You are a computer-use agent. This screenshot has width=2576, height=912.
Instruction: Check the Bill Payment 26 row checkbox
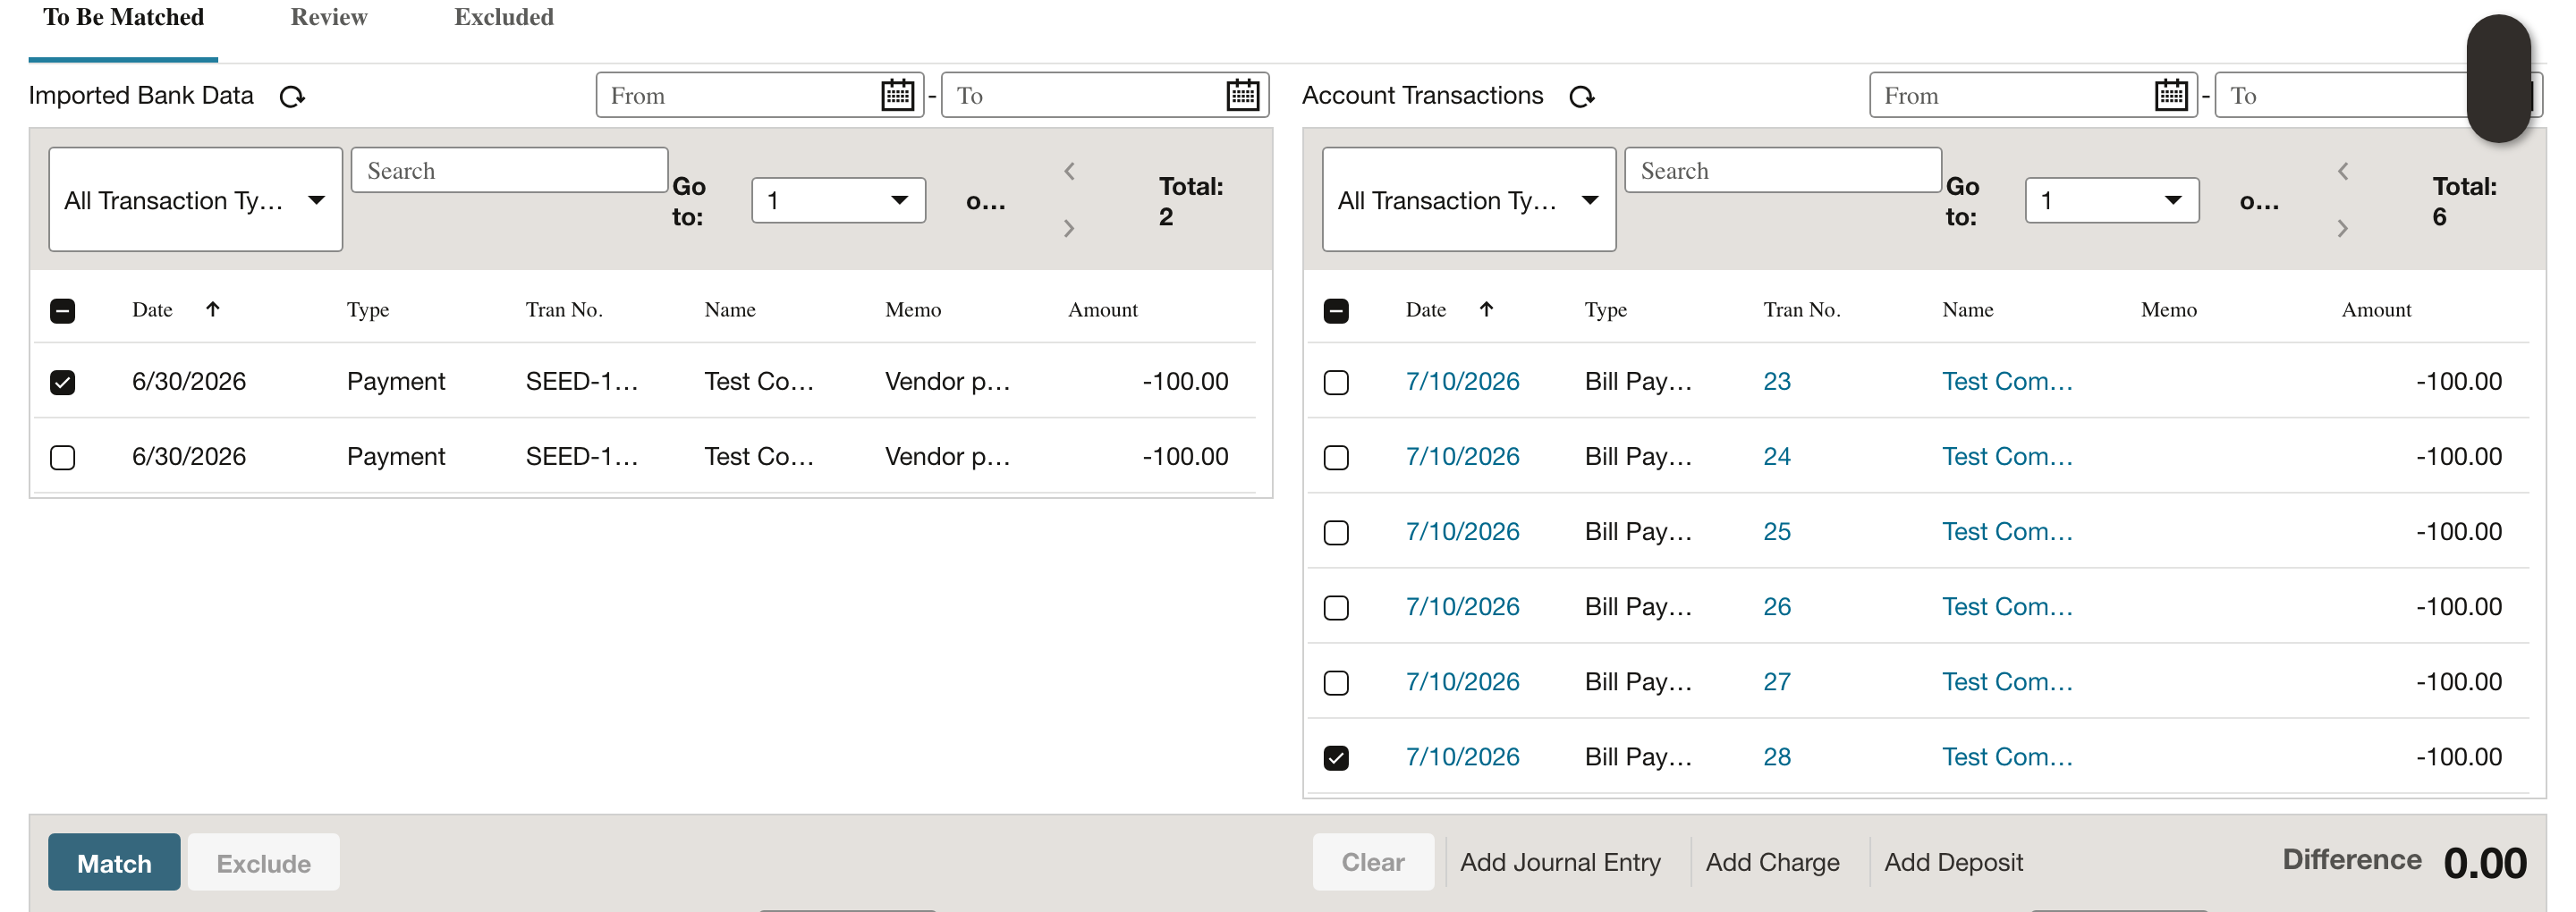tap(1336, 608)
